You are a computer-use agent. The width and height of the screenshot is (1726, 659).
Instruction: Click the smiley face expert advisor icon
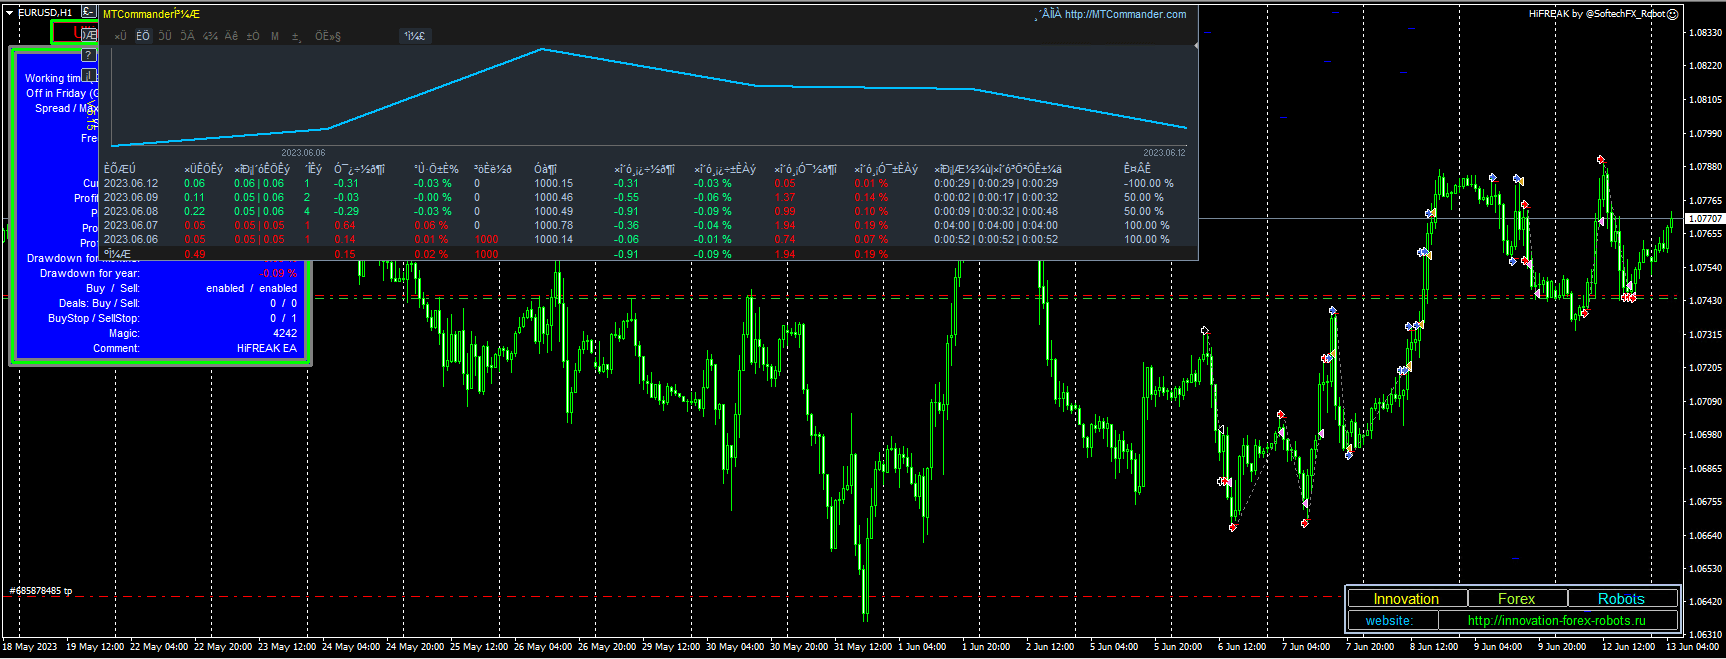[1673, 14]
